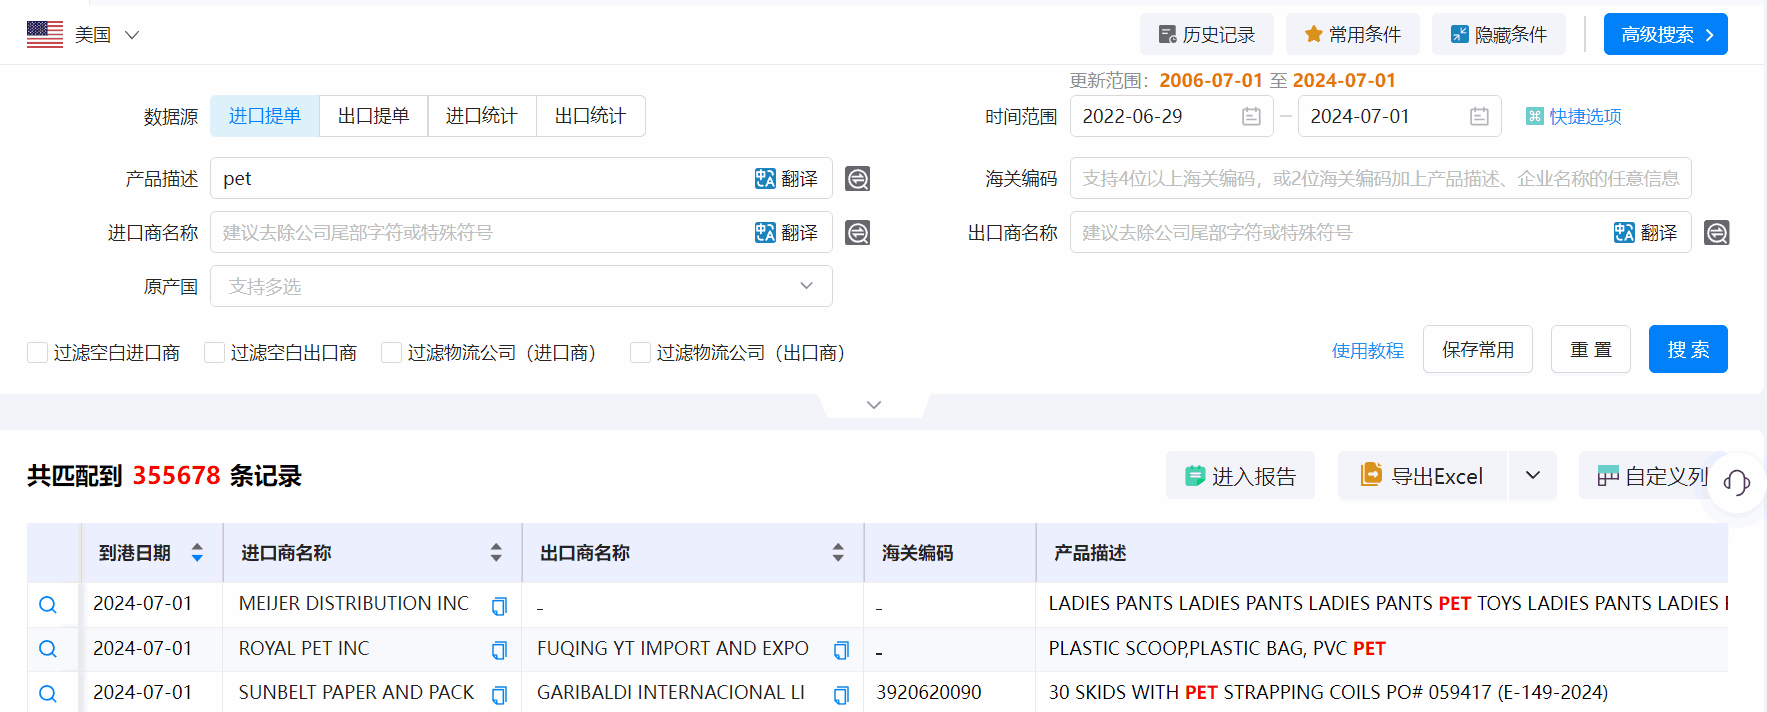Switch to the 出口提单 tab
Screen dimensions: 1767x712
[x=373, y=116]
